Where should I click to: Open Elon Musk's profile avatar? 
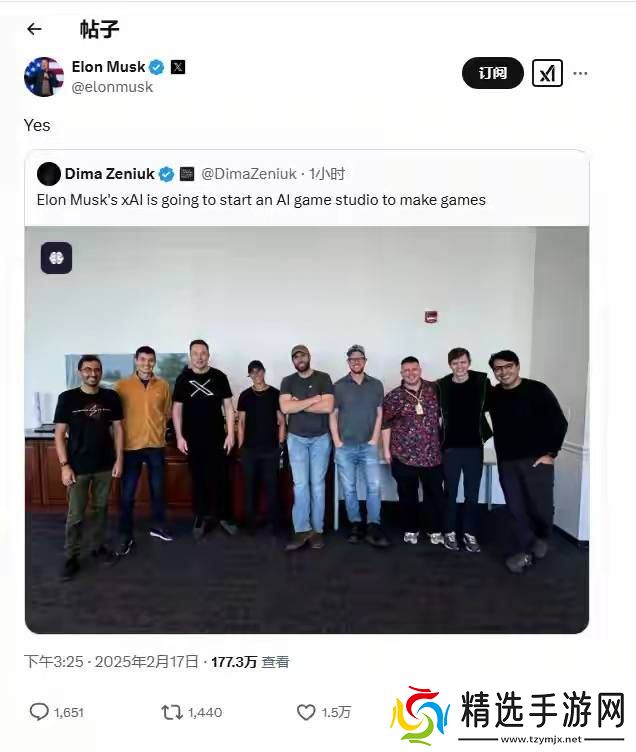[x=44, y=77]
